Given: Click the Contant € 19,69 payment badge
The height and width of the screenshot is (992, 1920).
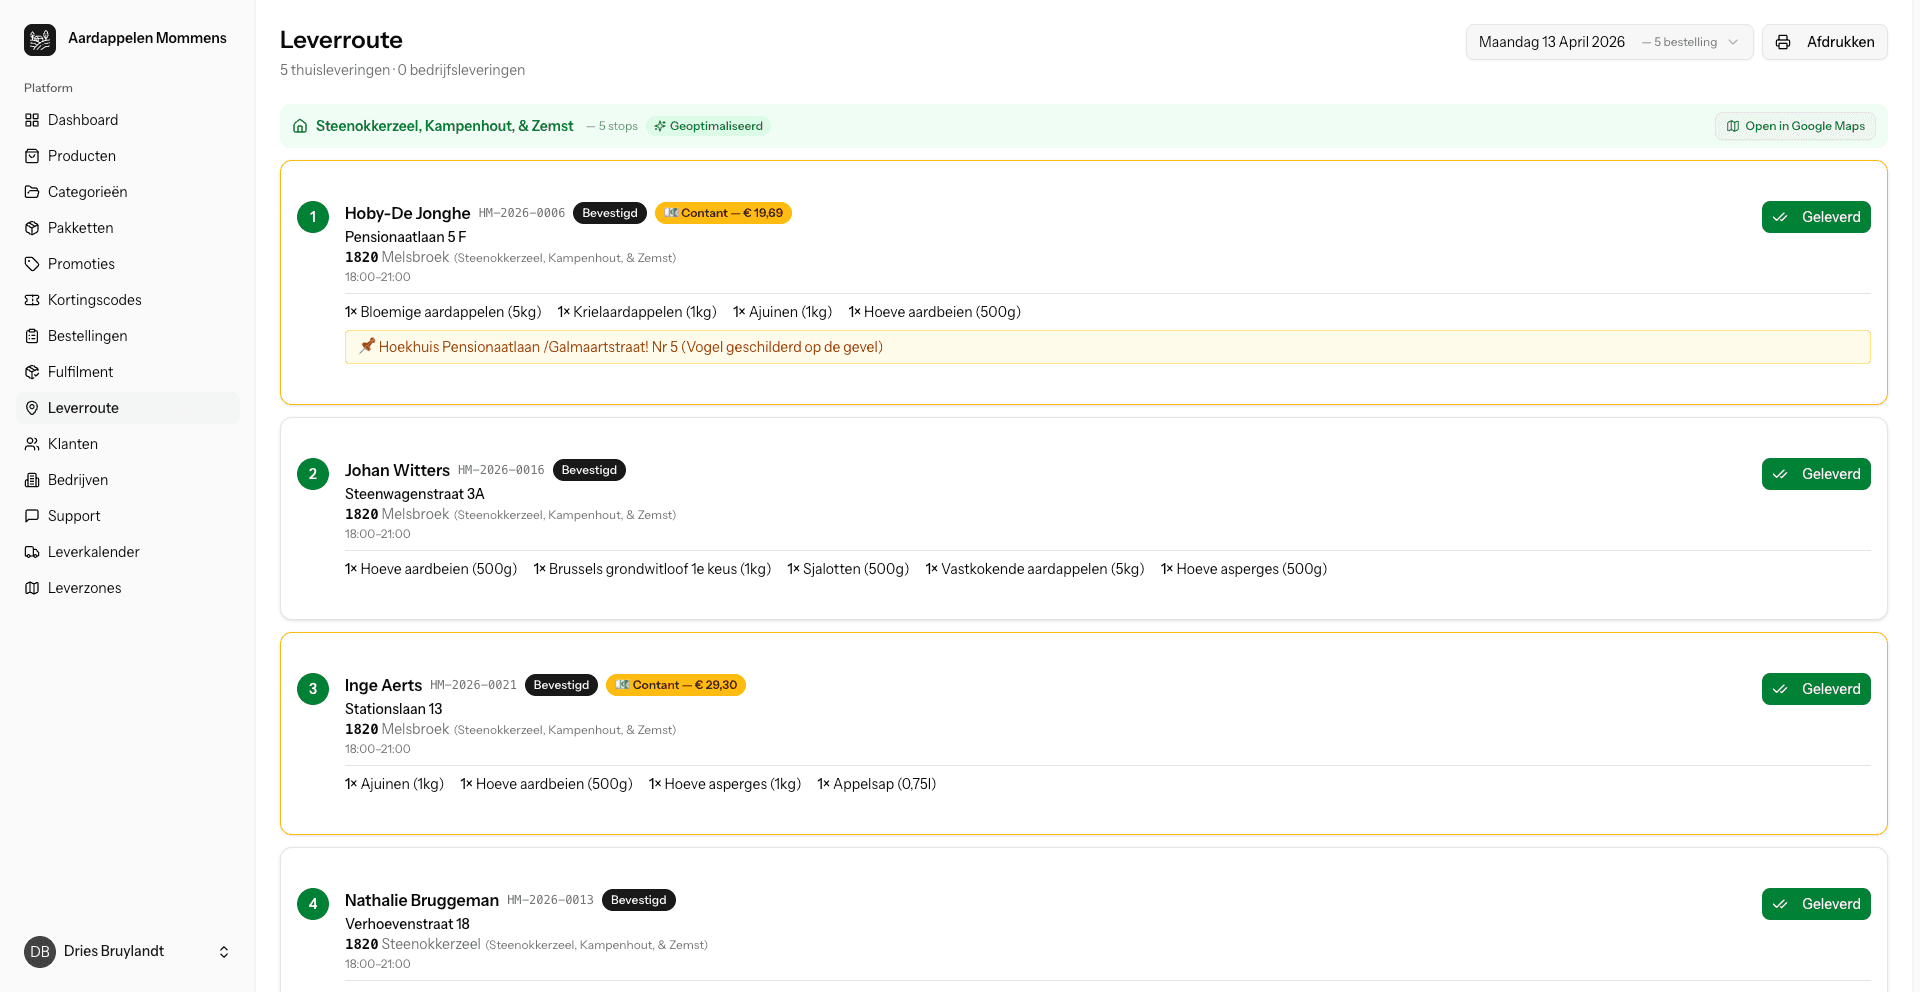Looking at the screenshot, I should [x=723, y=213].
